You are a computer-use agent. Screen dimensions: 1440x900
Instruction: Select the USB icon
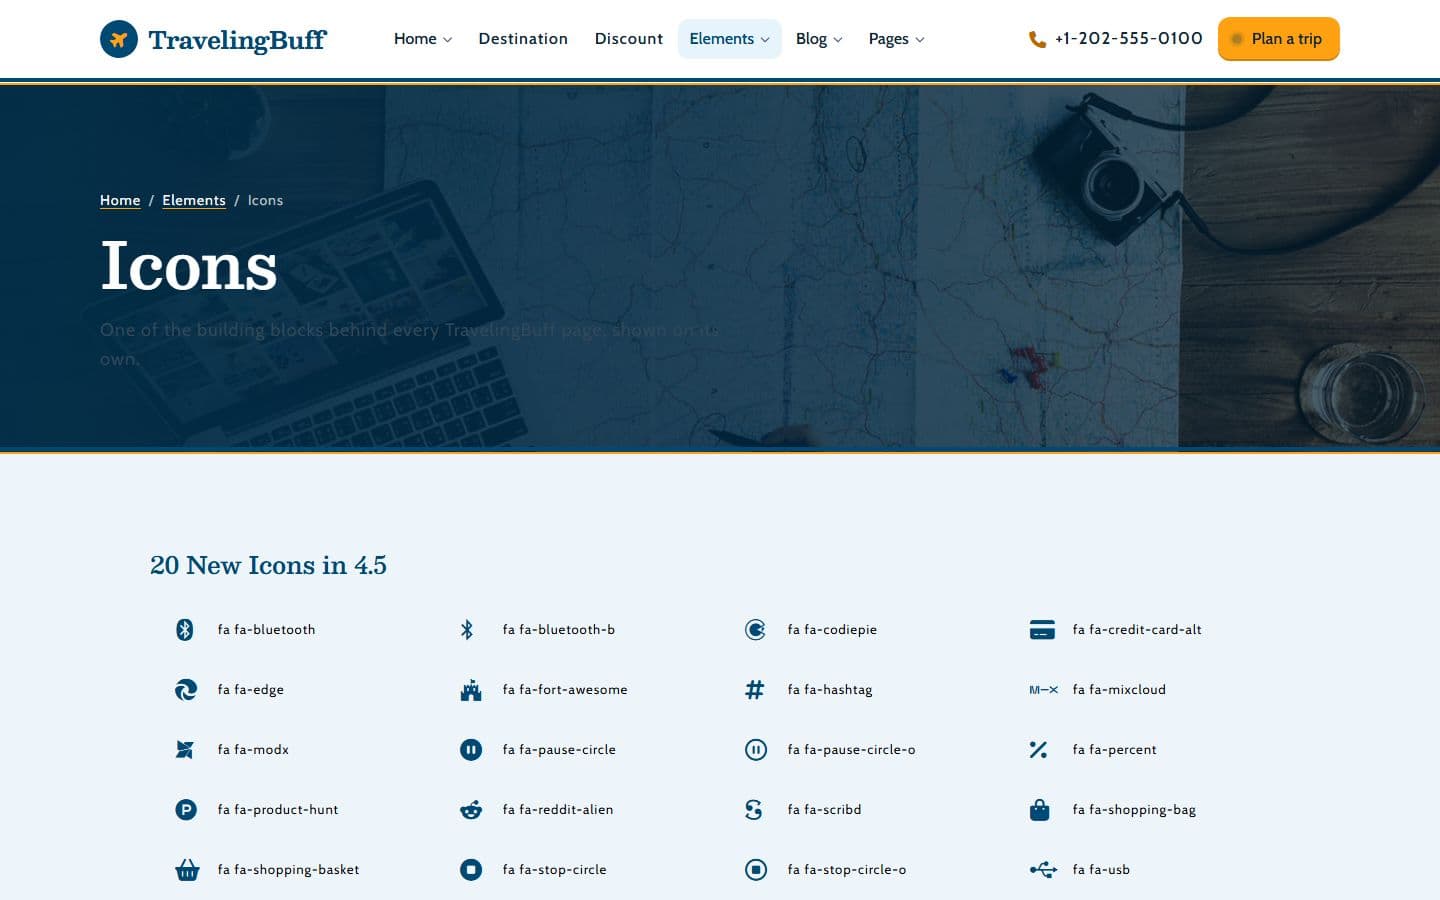coord(1043,869)
